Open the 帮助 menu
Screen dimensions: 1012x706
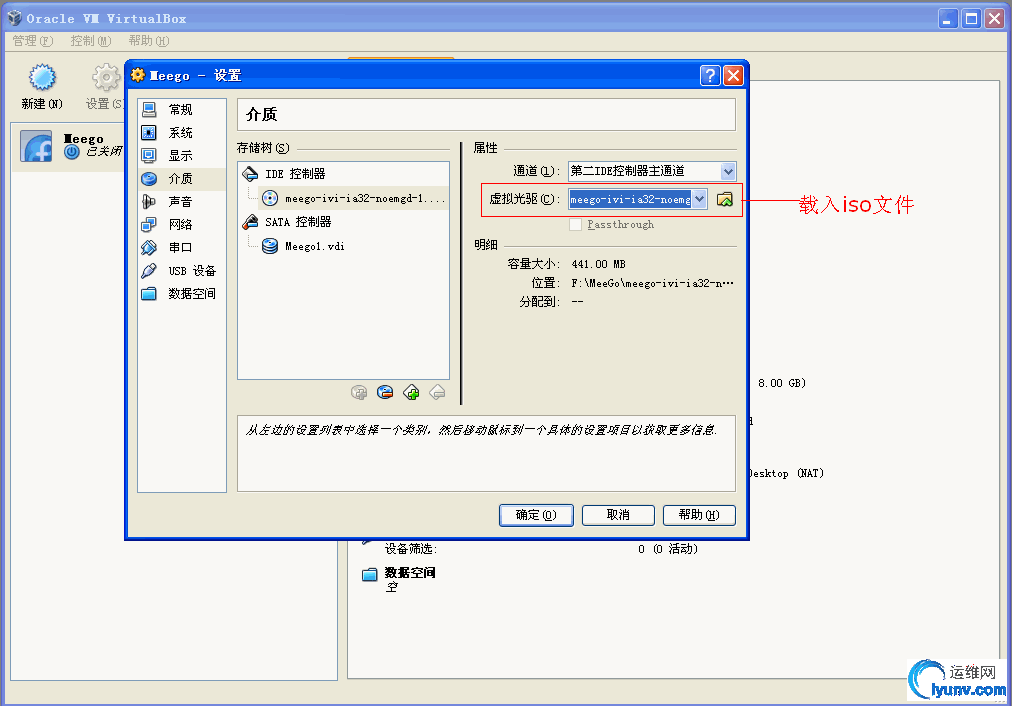[148, 41]
